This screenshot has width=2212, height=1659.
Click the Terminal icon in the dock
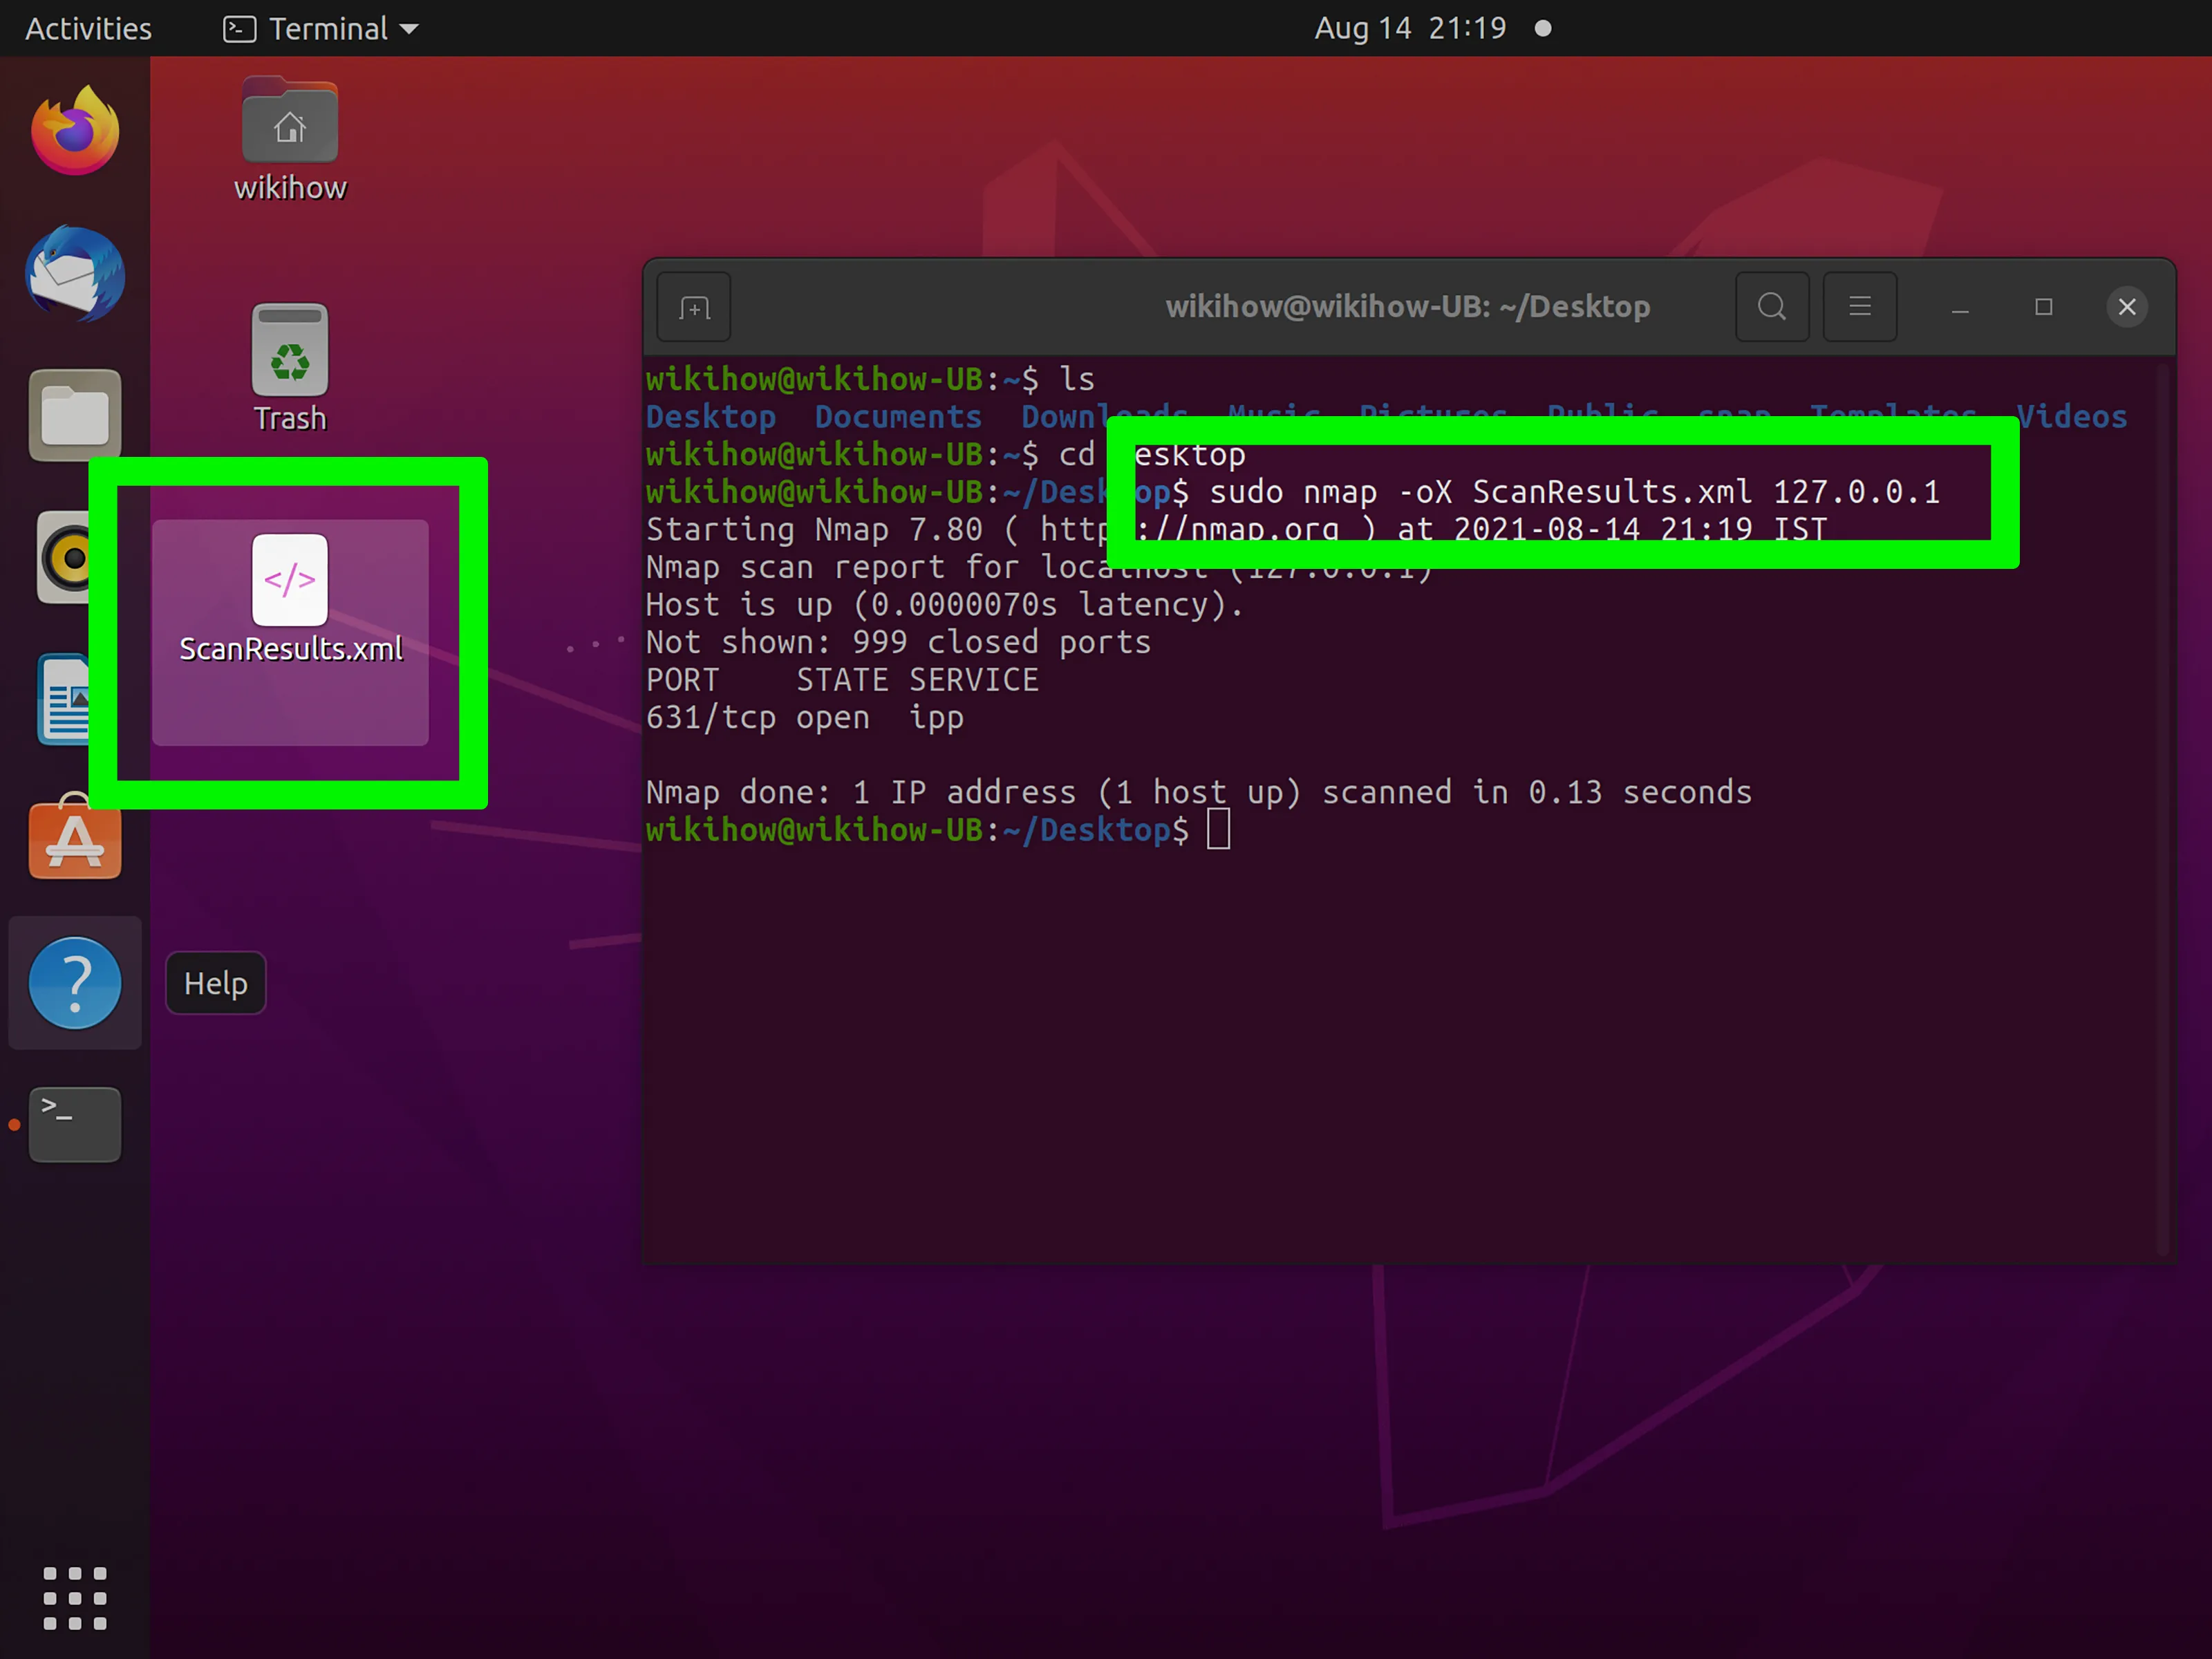[75, 1125]
